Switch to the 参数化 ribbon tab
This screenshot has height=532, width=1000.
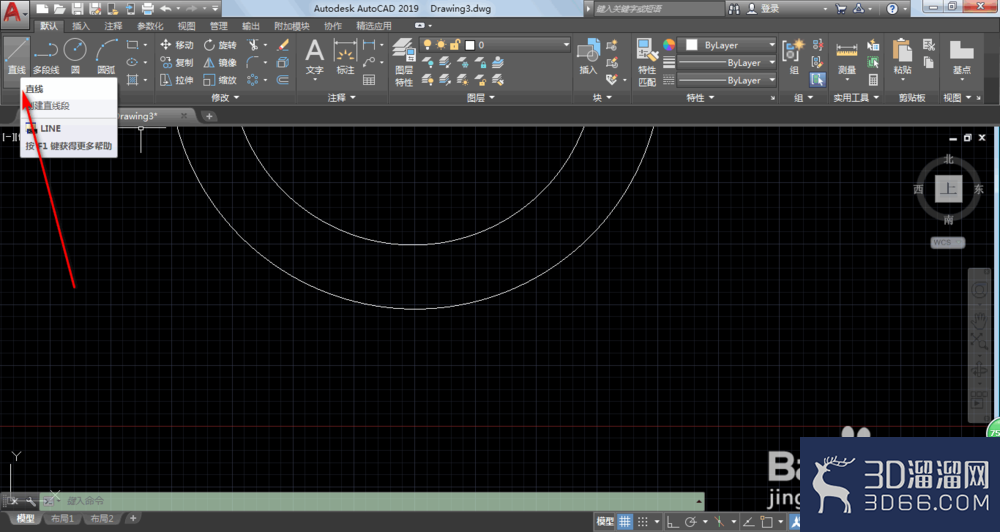[150, 26]
